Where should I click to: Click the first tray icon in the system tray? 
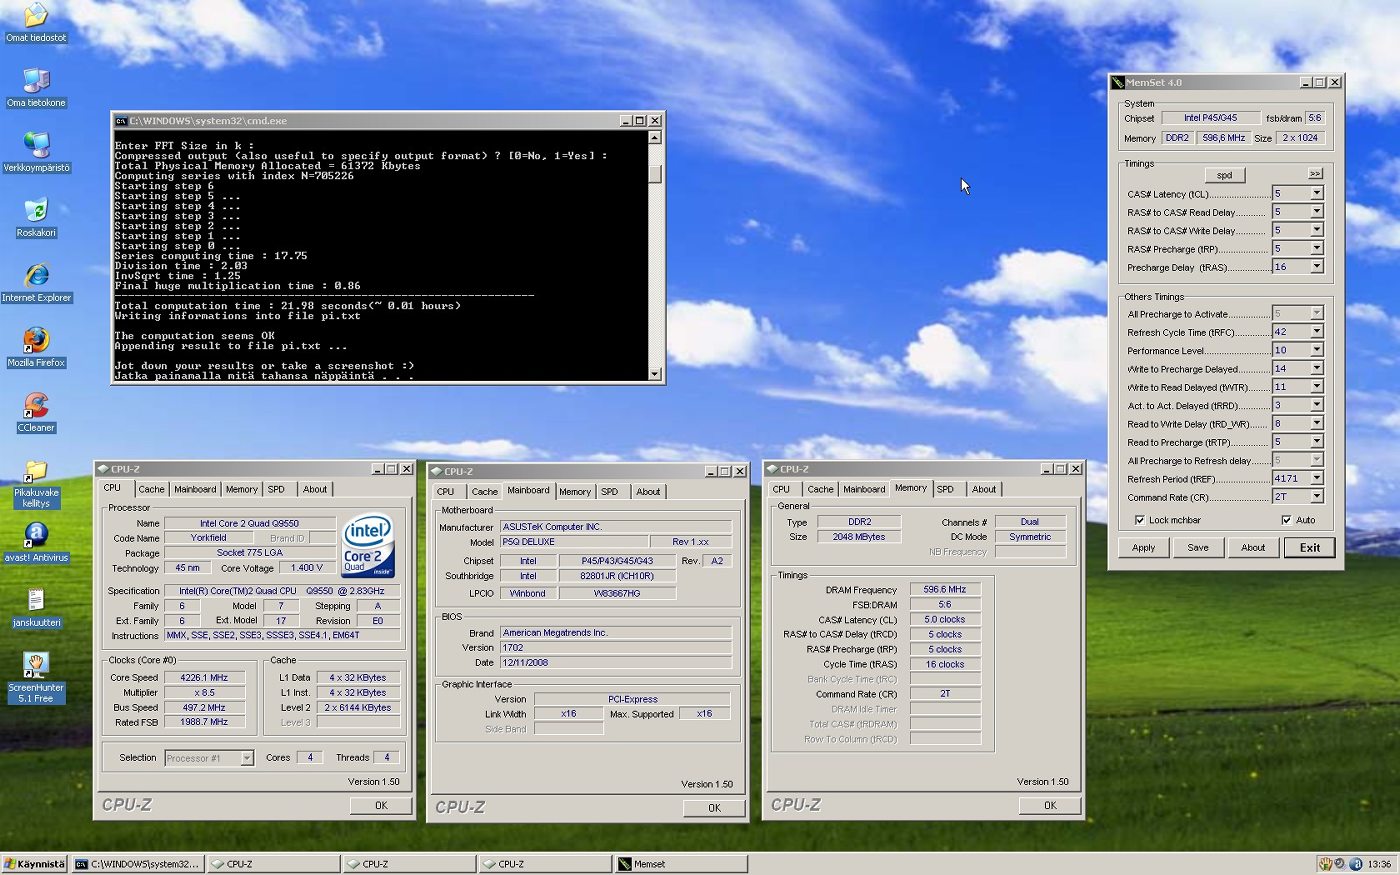point(1325,864)
